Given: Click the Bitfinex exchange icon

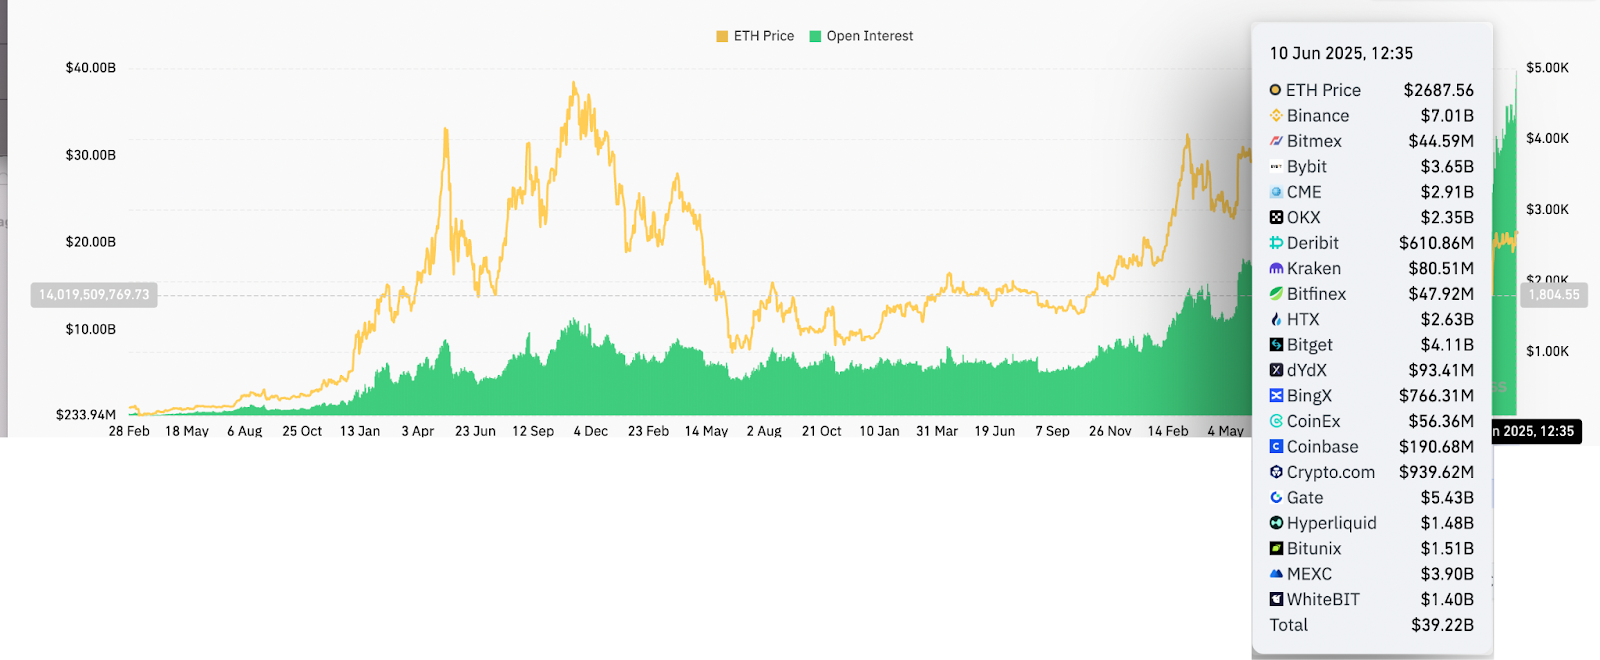Looking at the screenshot, I should click(x=1276, y=294).
